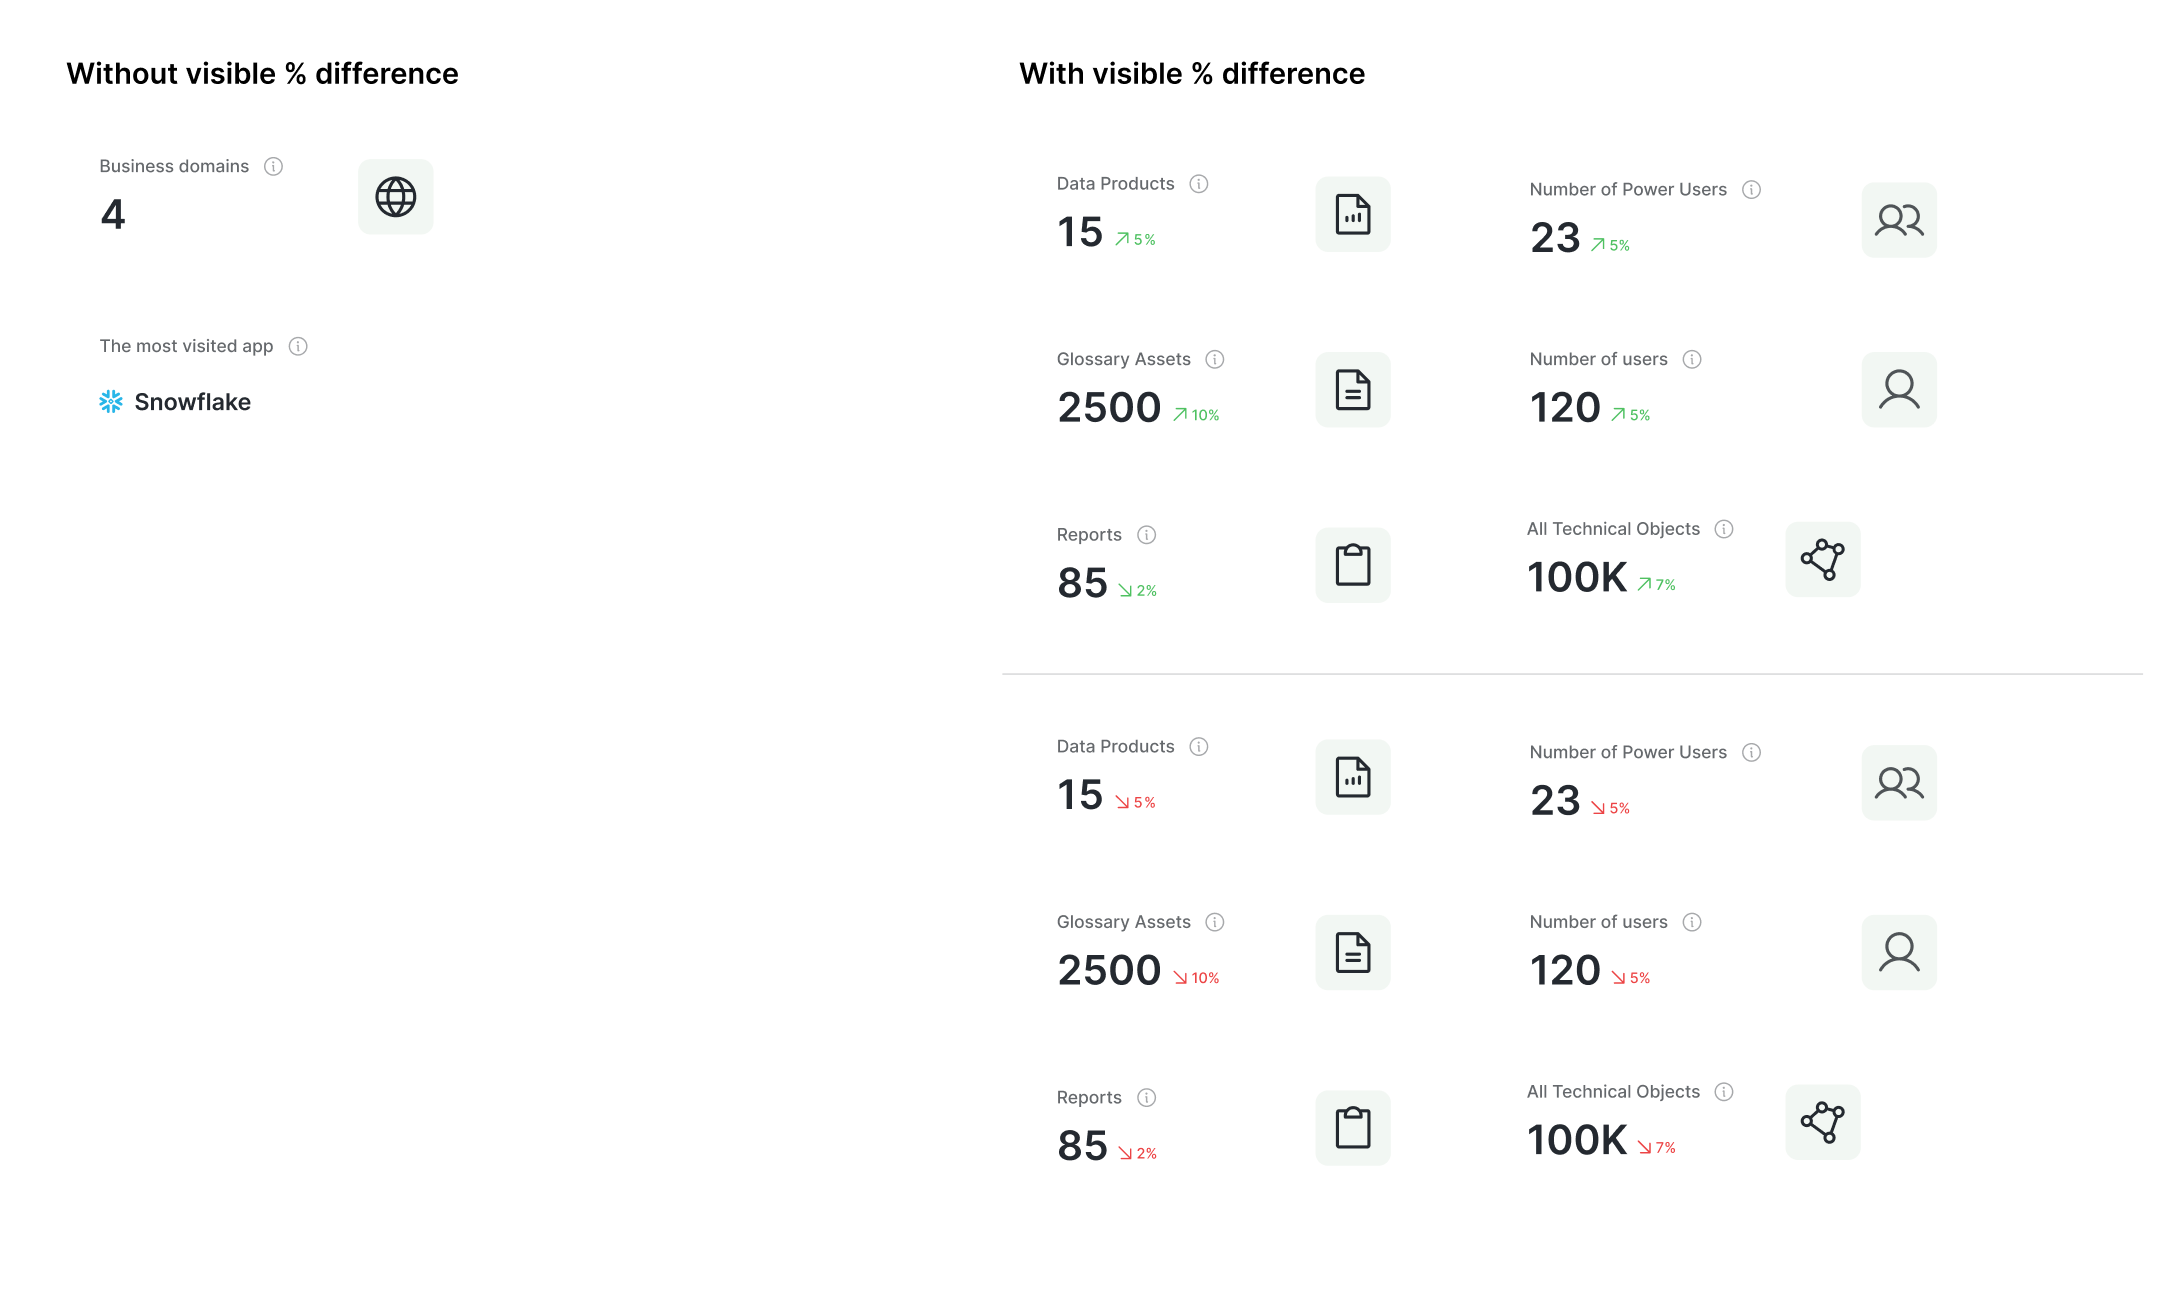Click the lower Data Products document icon
This screenshot has height=1306, width=2162.
tap(1352, 777)
